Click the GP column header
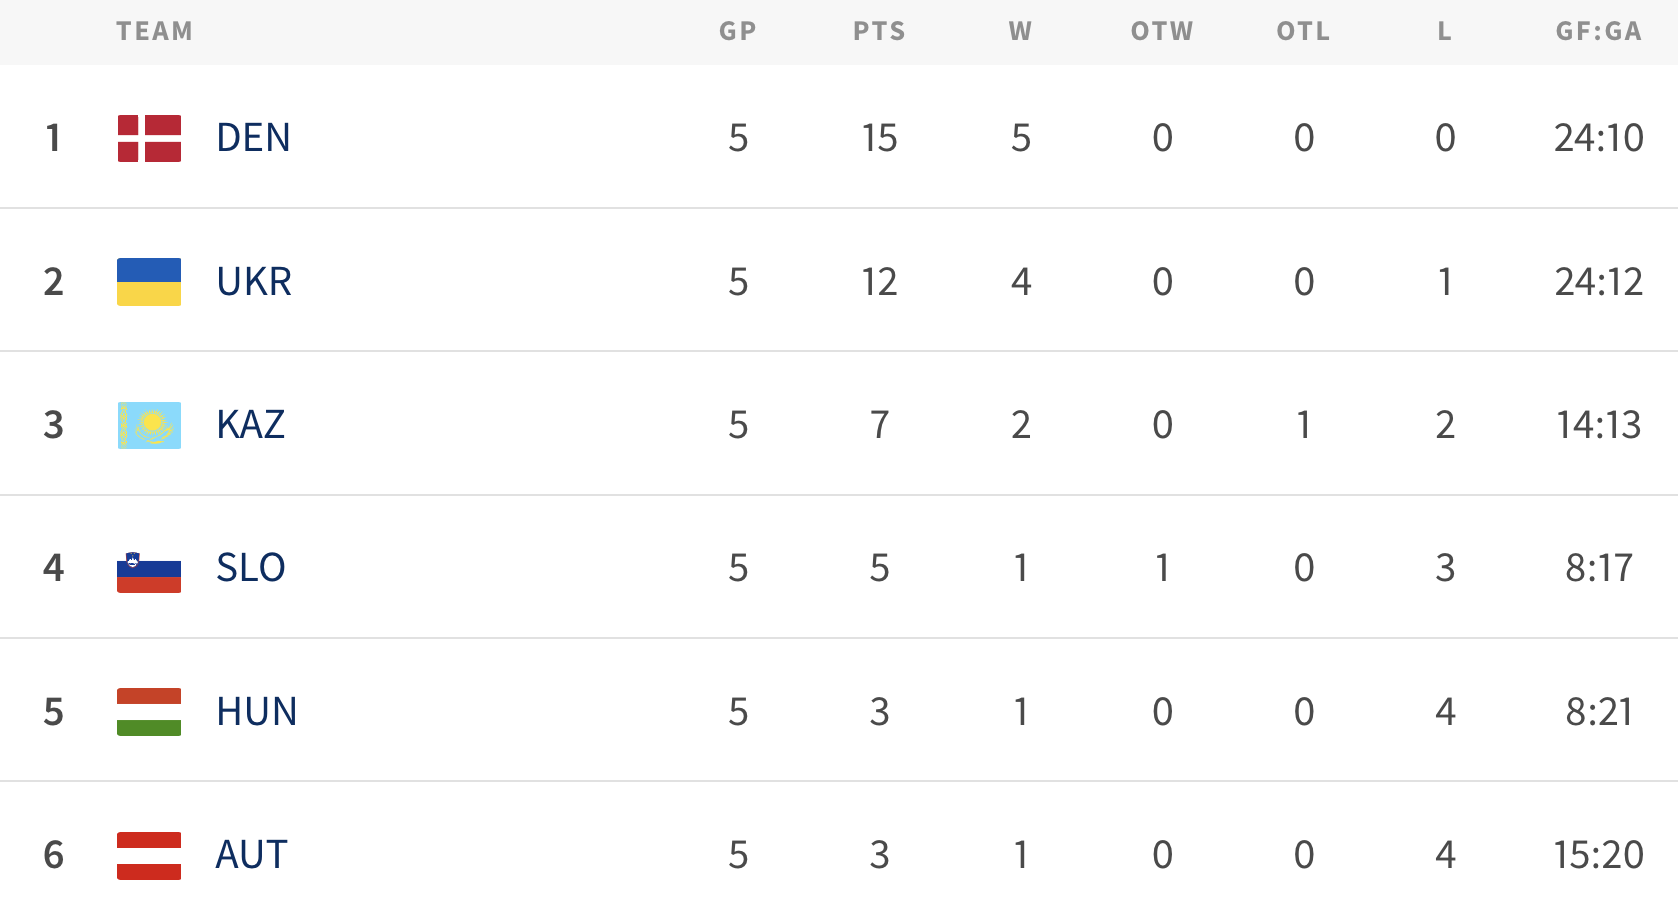1678x908 pixels. (x=738, y=32)
